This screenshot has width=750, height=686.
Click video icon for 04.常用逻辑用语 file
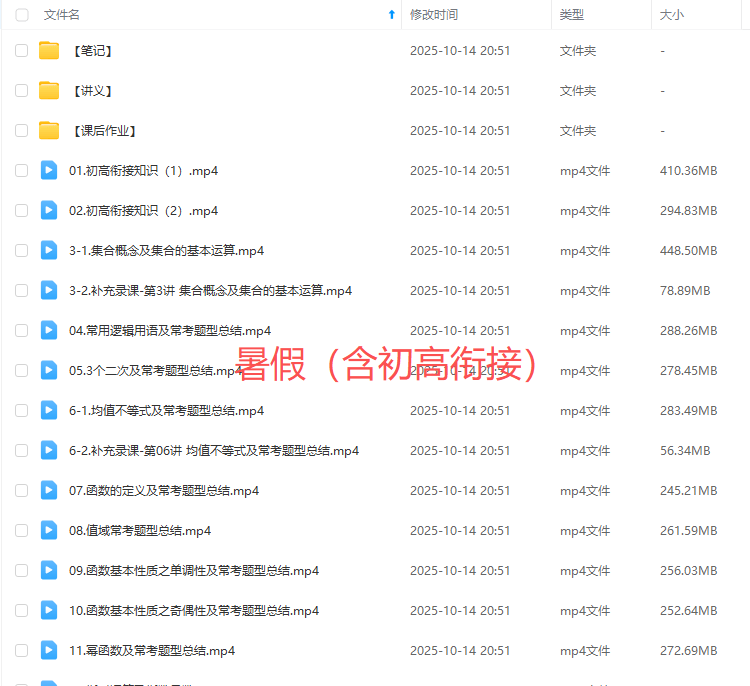point(49,330)
